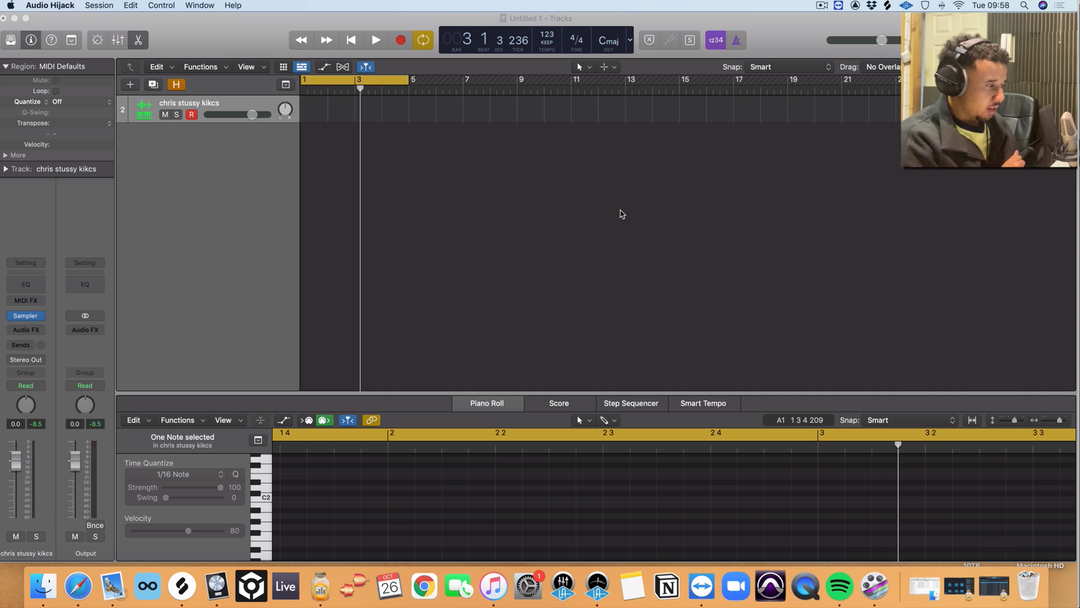Collapse the Region MIDI Defaults disclosure triangle
Viewport: 1080px width, 608px height.
[x=6, y=67]
